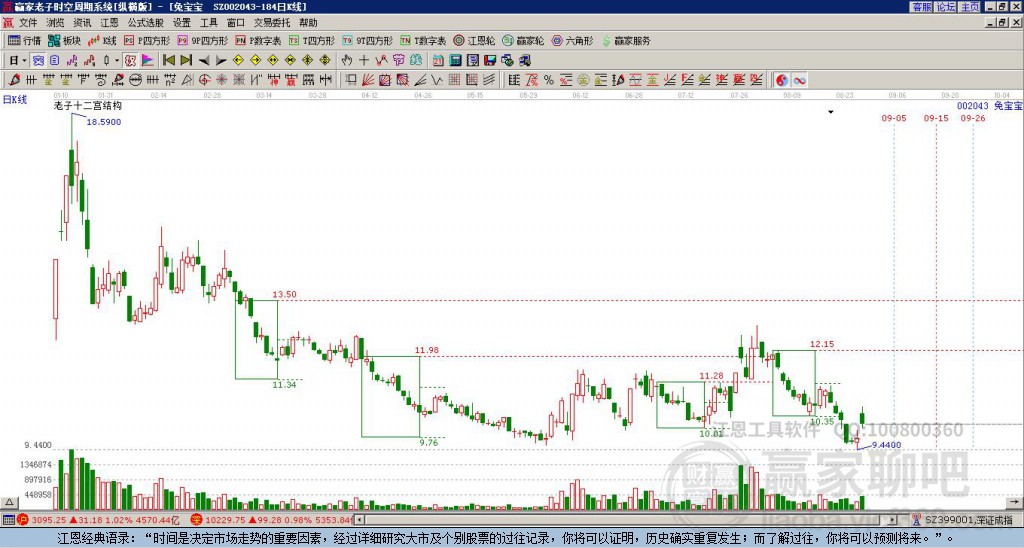Open the 六角形 tool
This screenshot has width=1024, height=548.
point(572,40)
